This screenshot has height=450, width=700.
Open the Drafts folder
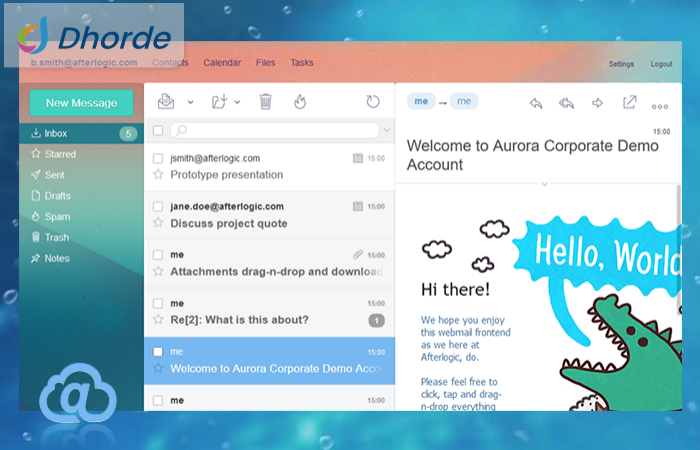(81, 196)
